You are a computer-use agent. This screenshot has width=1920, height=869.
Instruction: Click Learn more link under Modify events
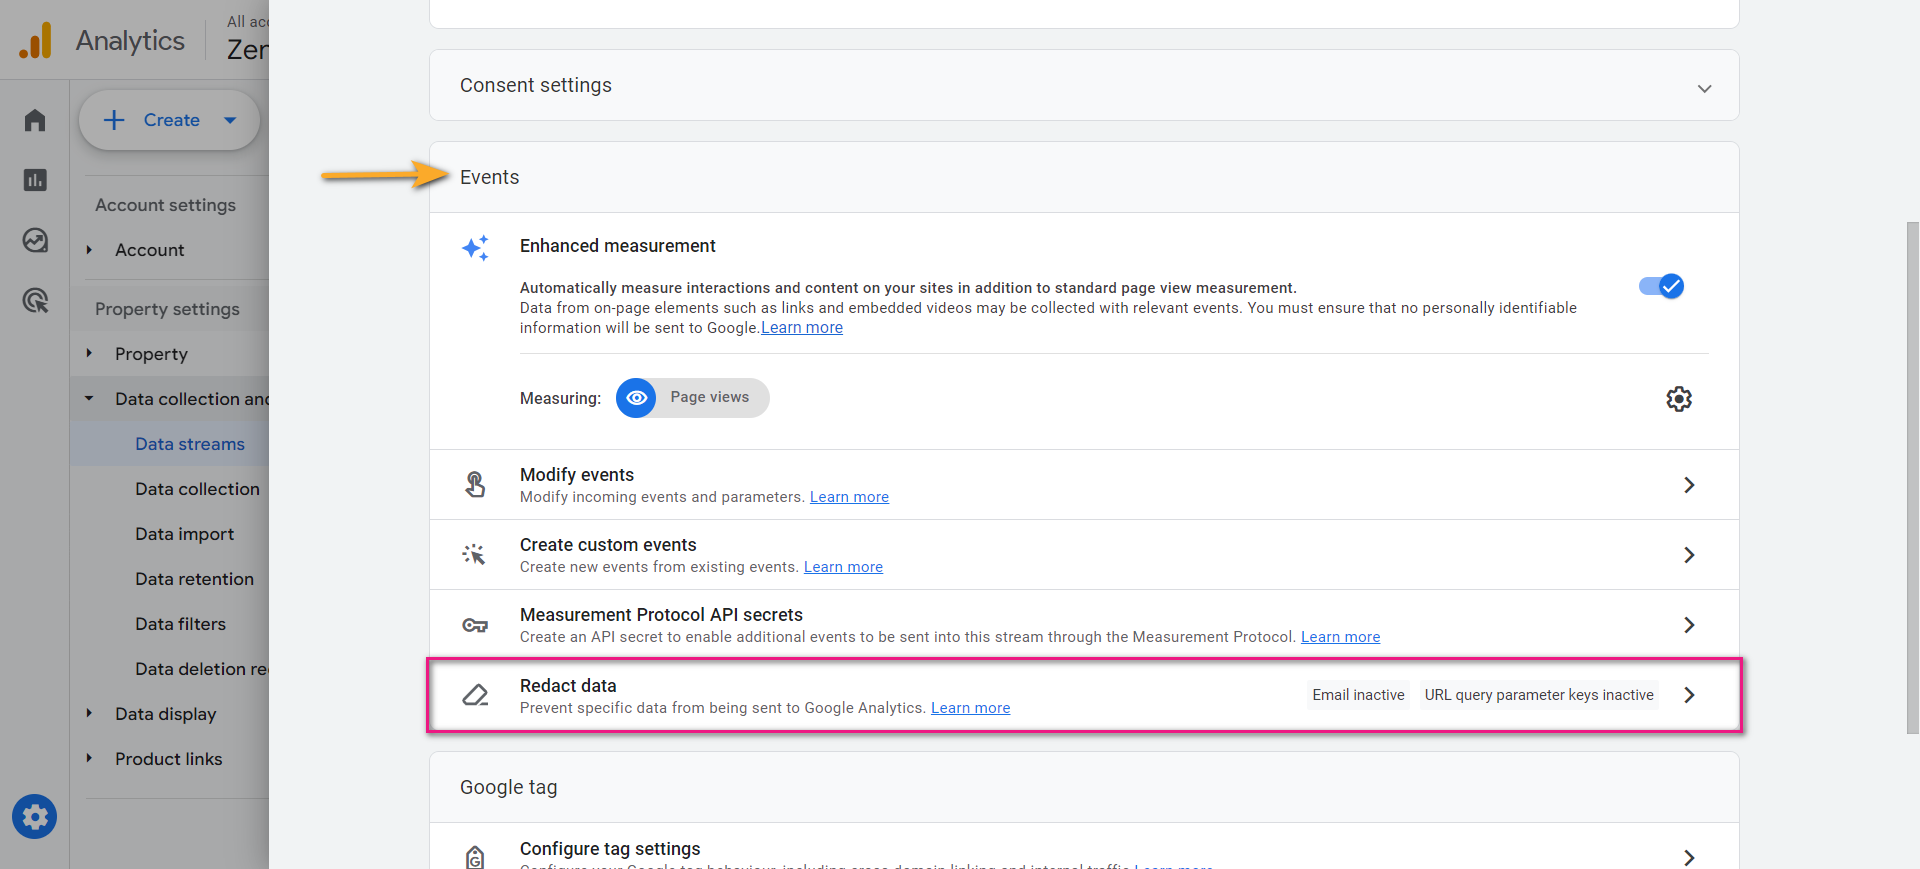coord(849,497)
